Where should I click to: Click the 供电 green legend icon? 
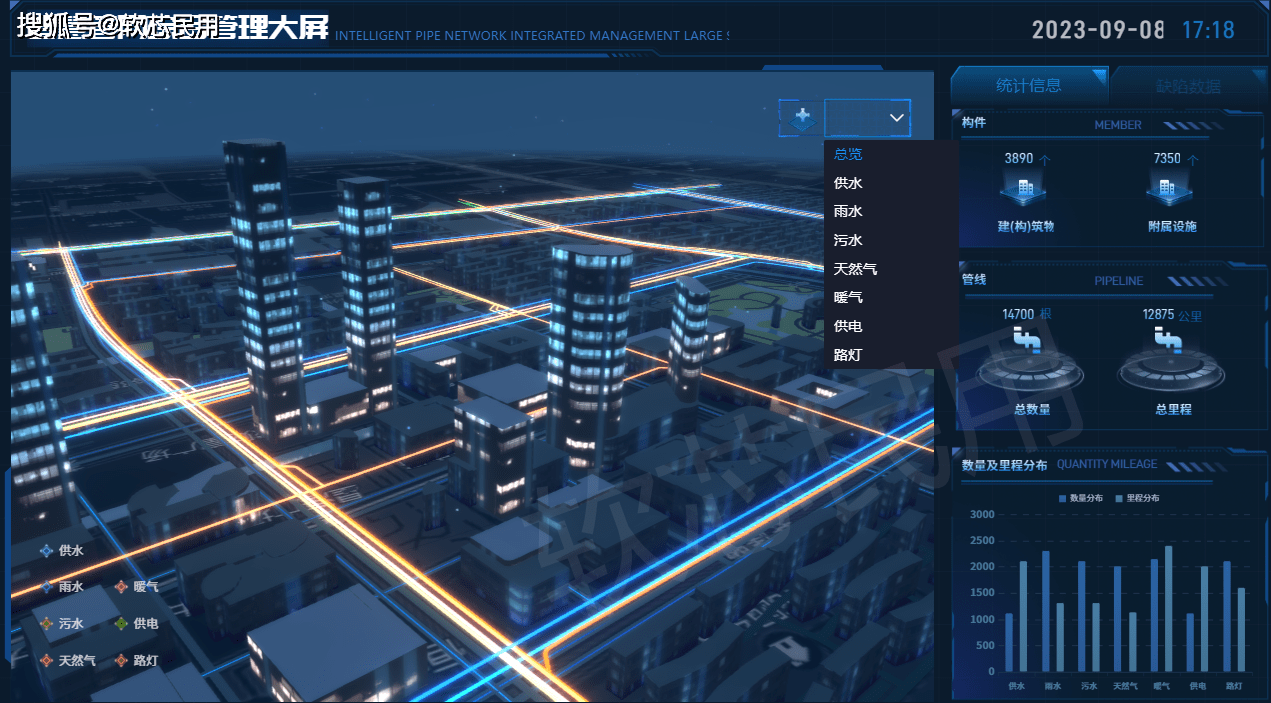tap(121, 624)
